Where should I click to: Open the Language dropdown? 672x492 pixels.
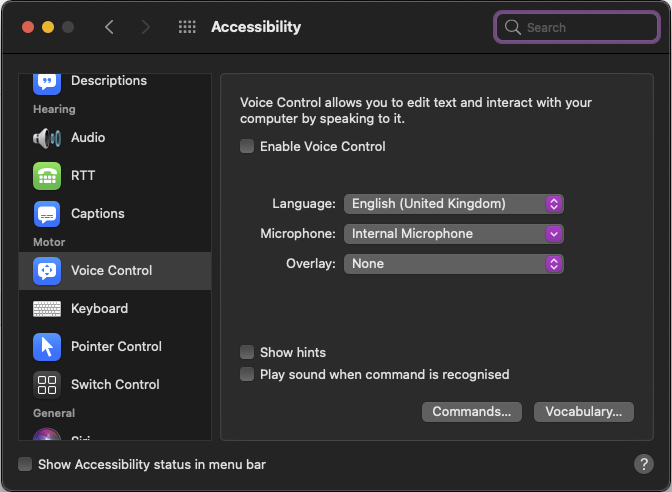coord(454,204)
